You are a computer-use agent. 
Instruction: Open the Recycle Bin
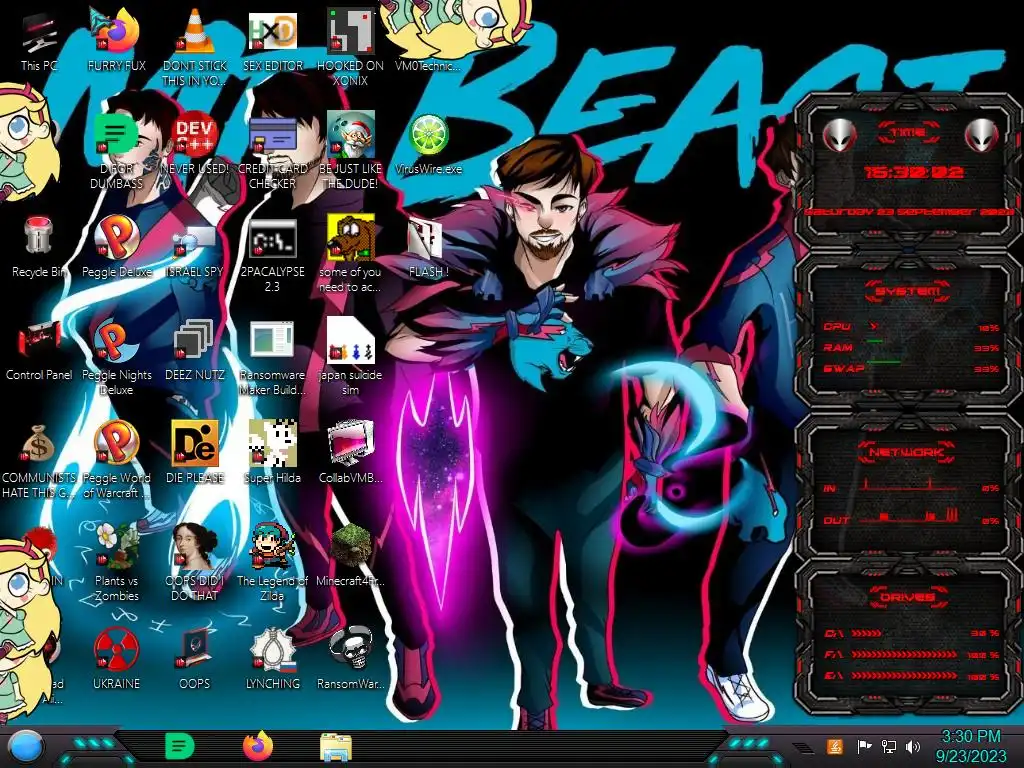39,246
